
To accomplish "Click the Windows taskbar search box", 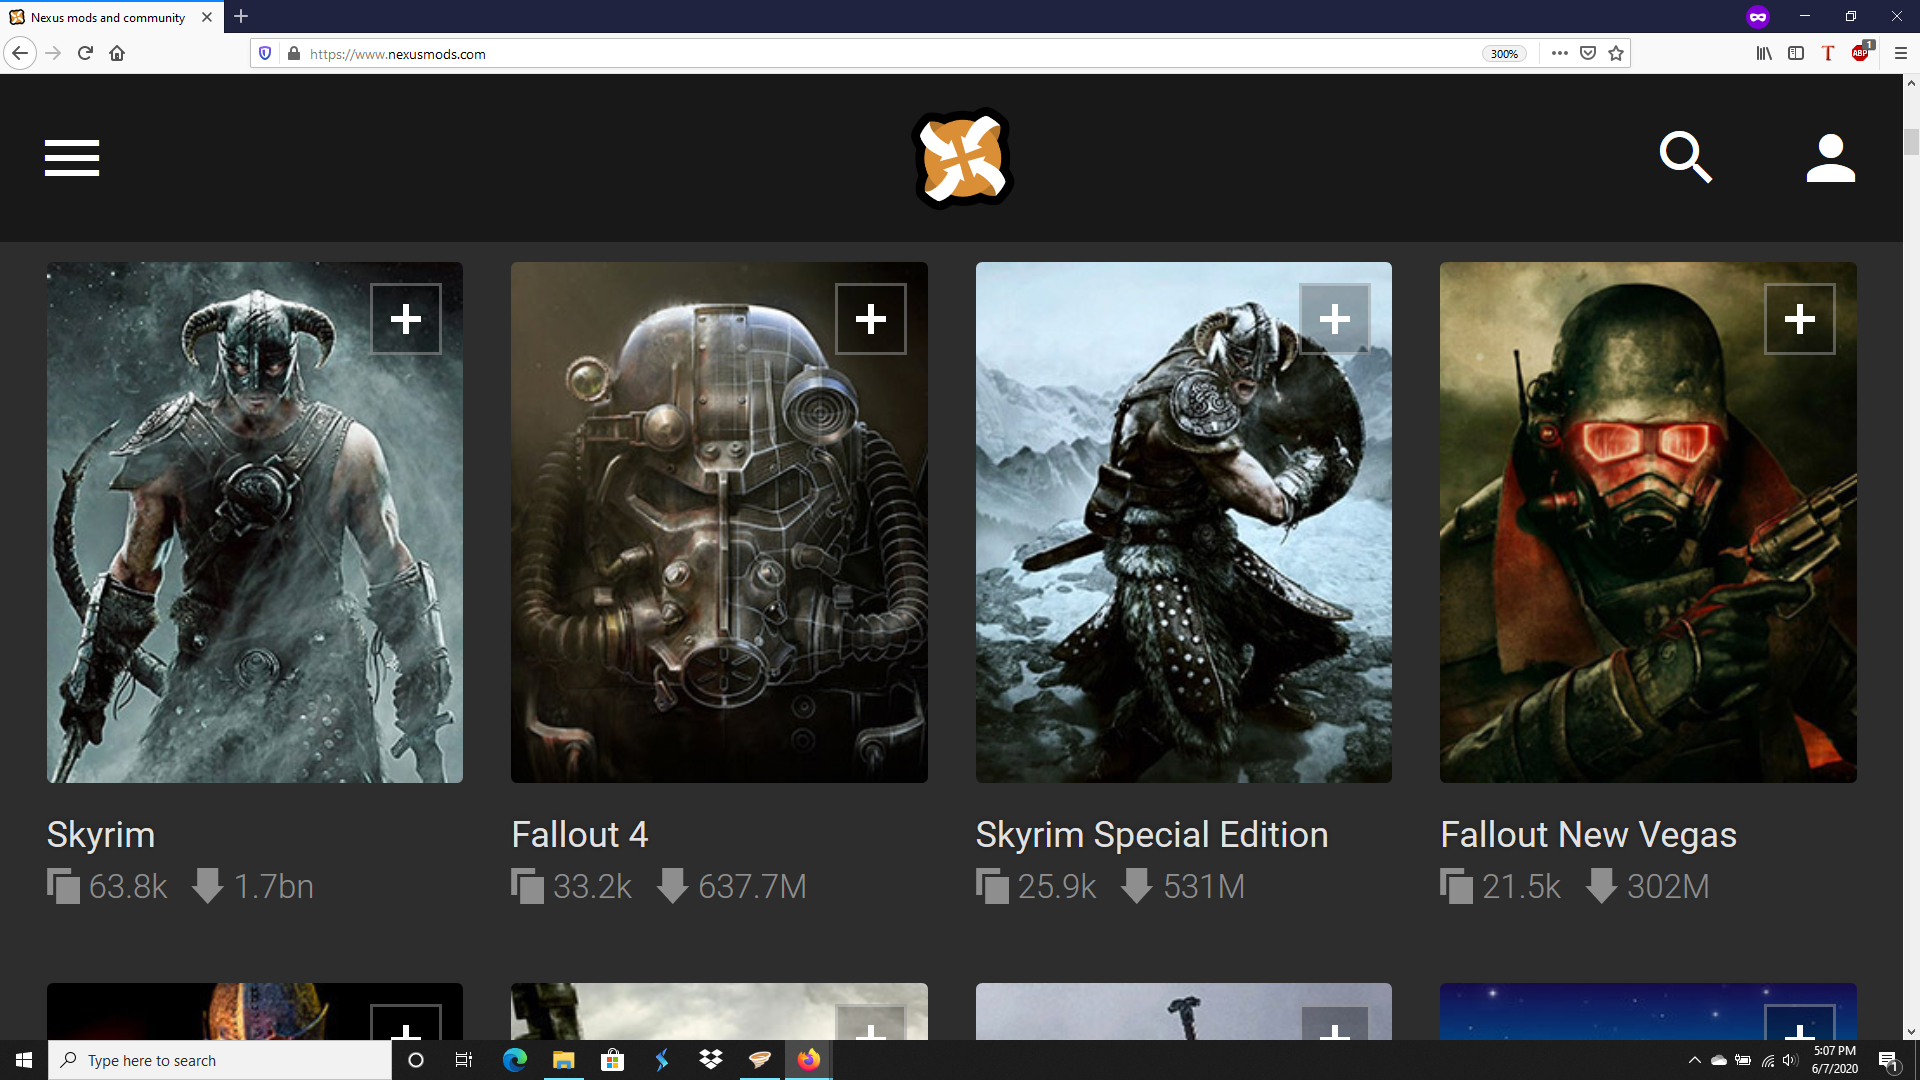I will point(220,1060).
